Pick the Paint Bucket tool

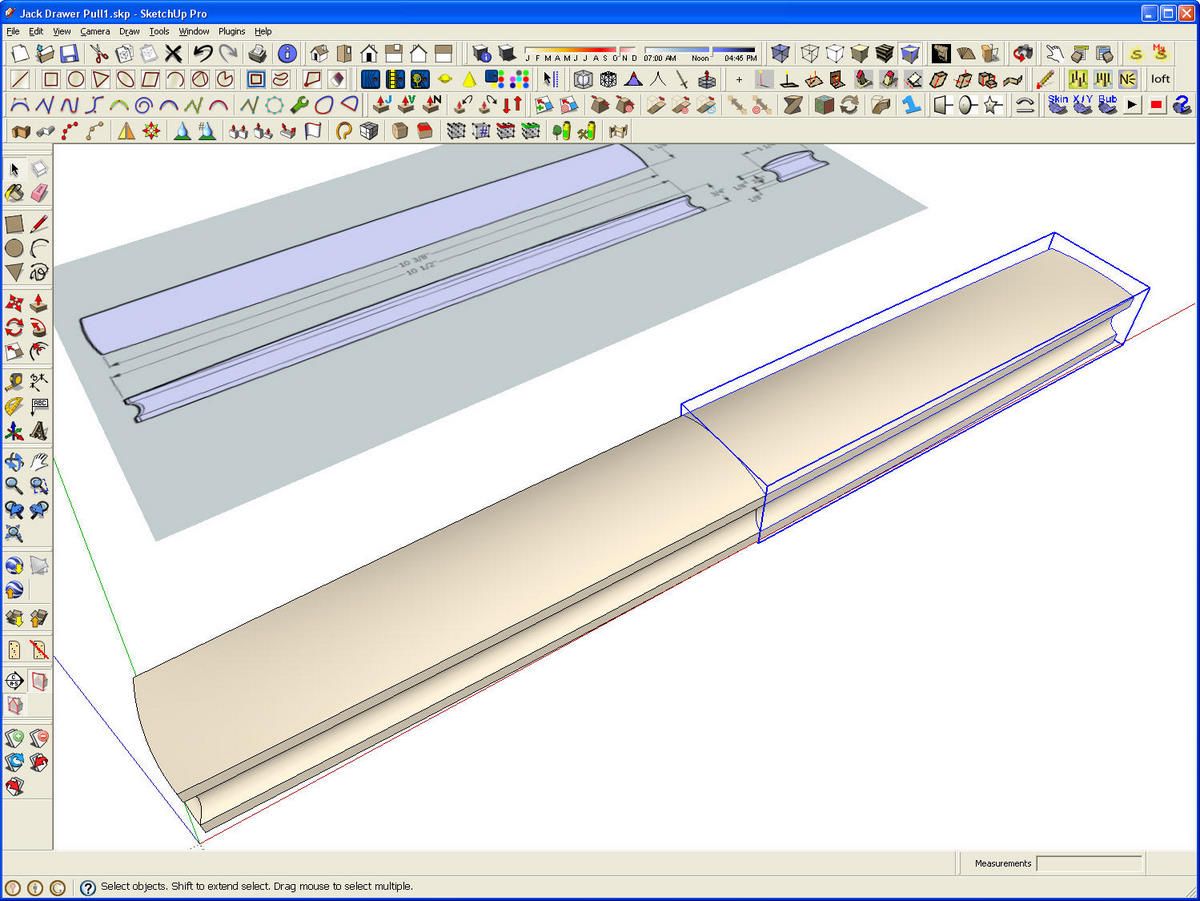15,193
